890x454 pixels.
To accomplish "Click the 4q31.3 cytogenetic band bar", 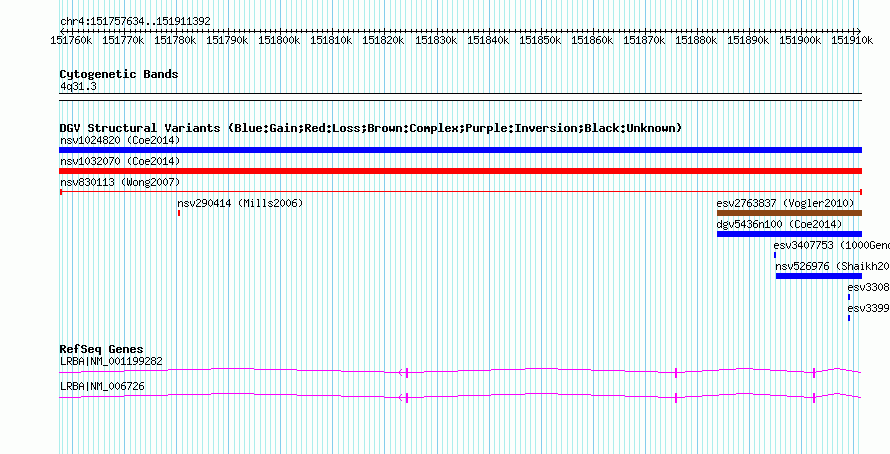I will click(x=460, y=97).
